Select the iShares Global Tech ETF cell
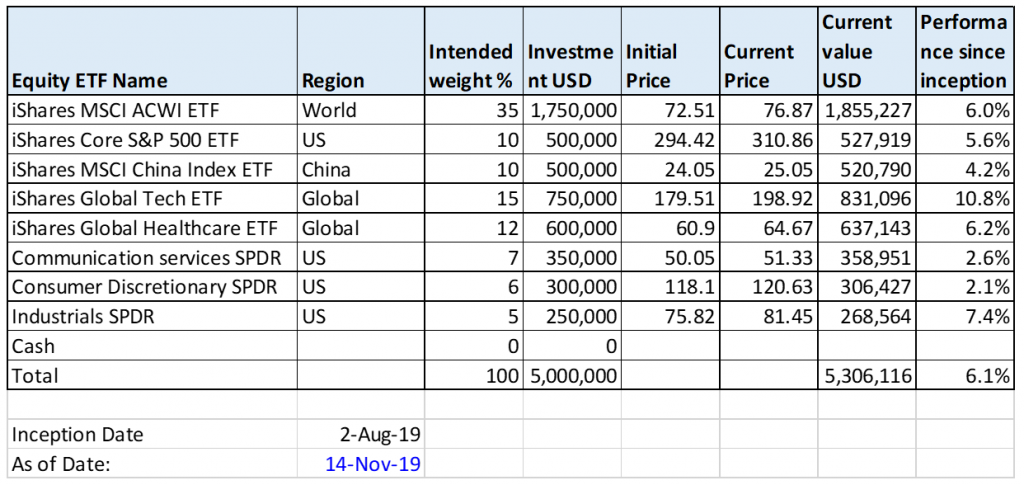Viewport: 1024px width, 485px height. [x=153, y=198]
